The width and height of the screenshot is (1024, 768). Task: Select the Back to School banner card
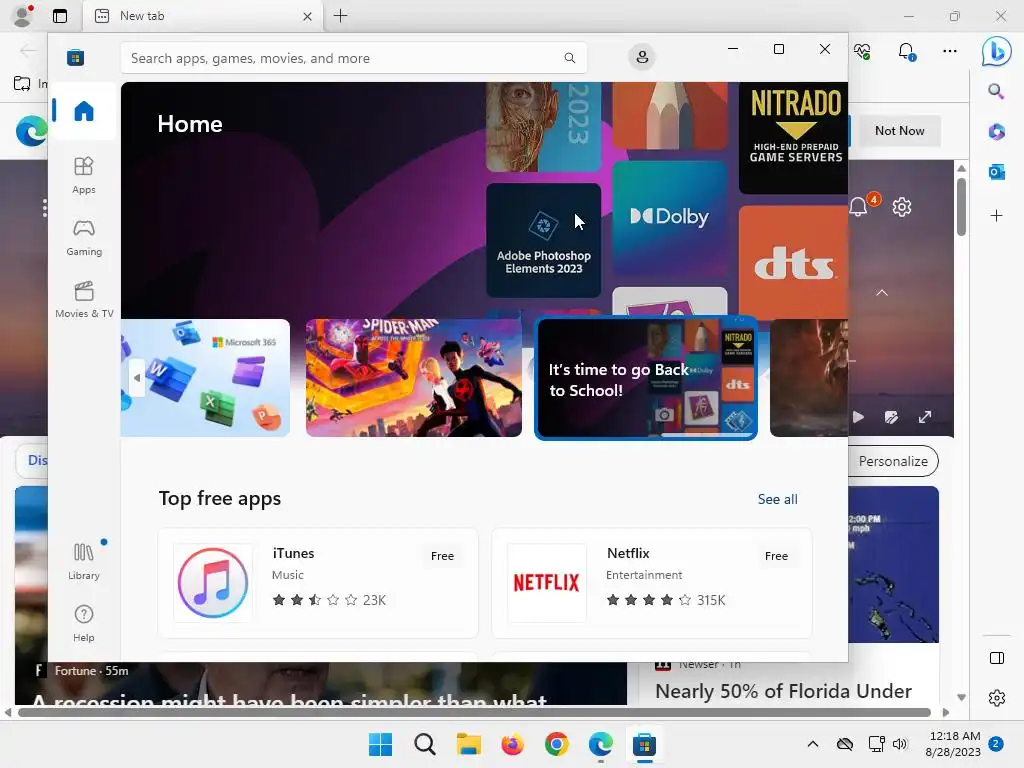click(646, 377)
